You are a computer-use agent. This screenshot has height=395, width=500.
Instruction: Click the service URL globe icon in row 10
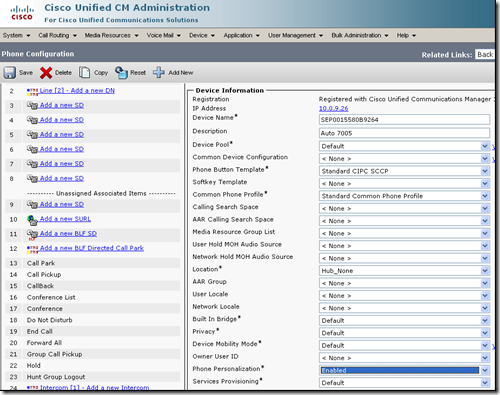(x=32, y=220)
